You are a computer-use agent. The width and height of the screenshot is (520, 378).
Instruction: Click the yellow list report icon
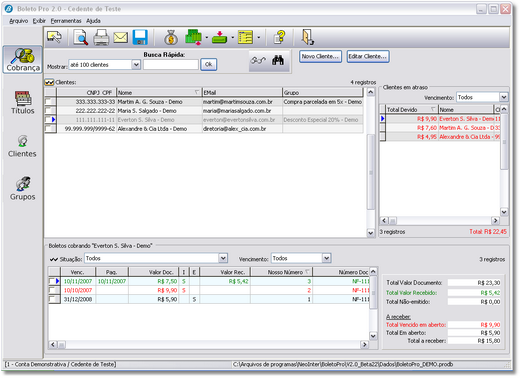pos(246,37)
